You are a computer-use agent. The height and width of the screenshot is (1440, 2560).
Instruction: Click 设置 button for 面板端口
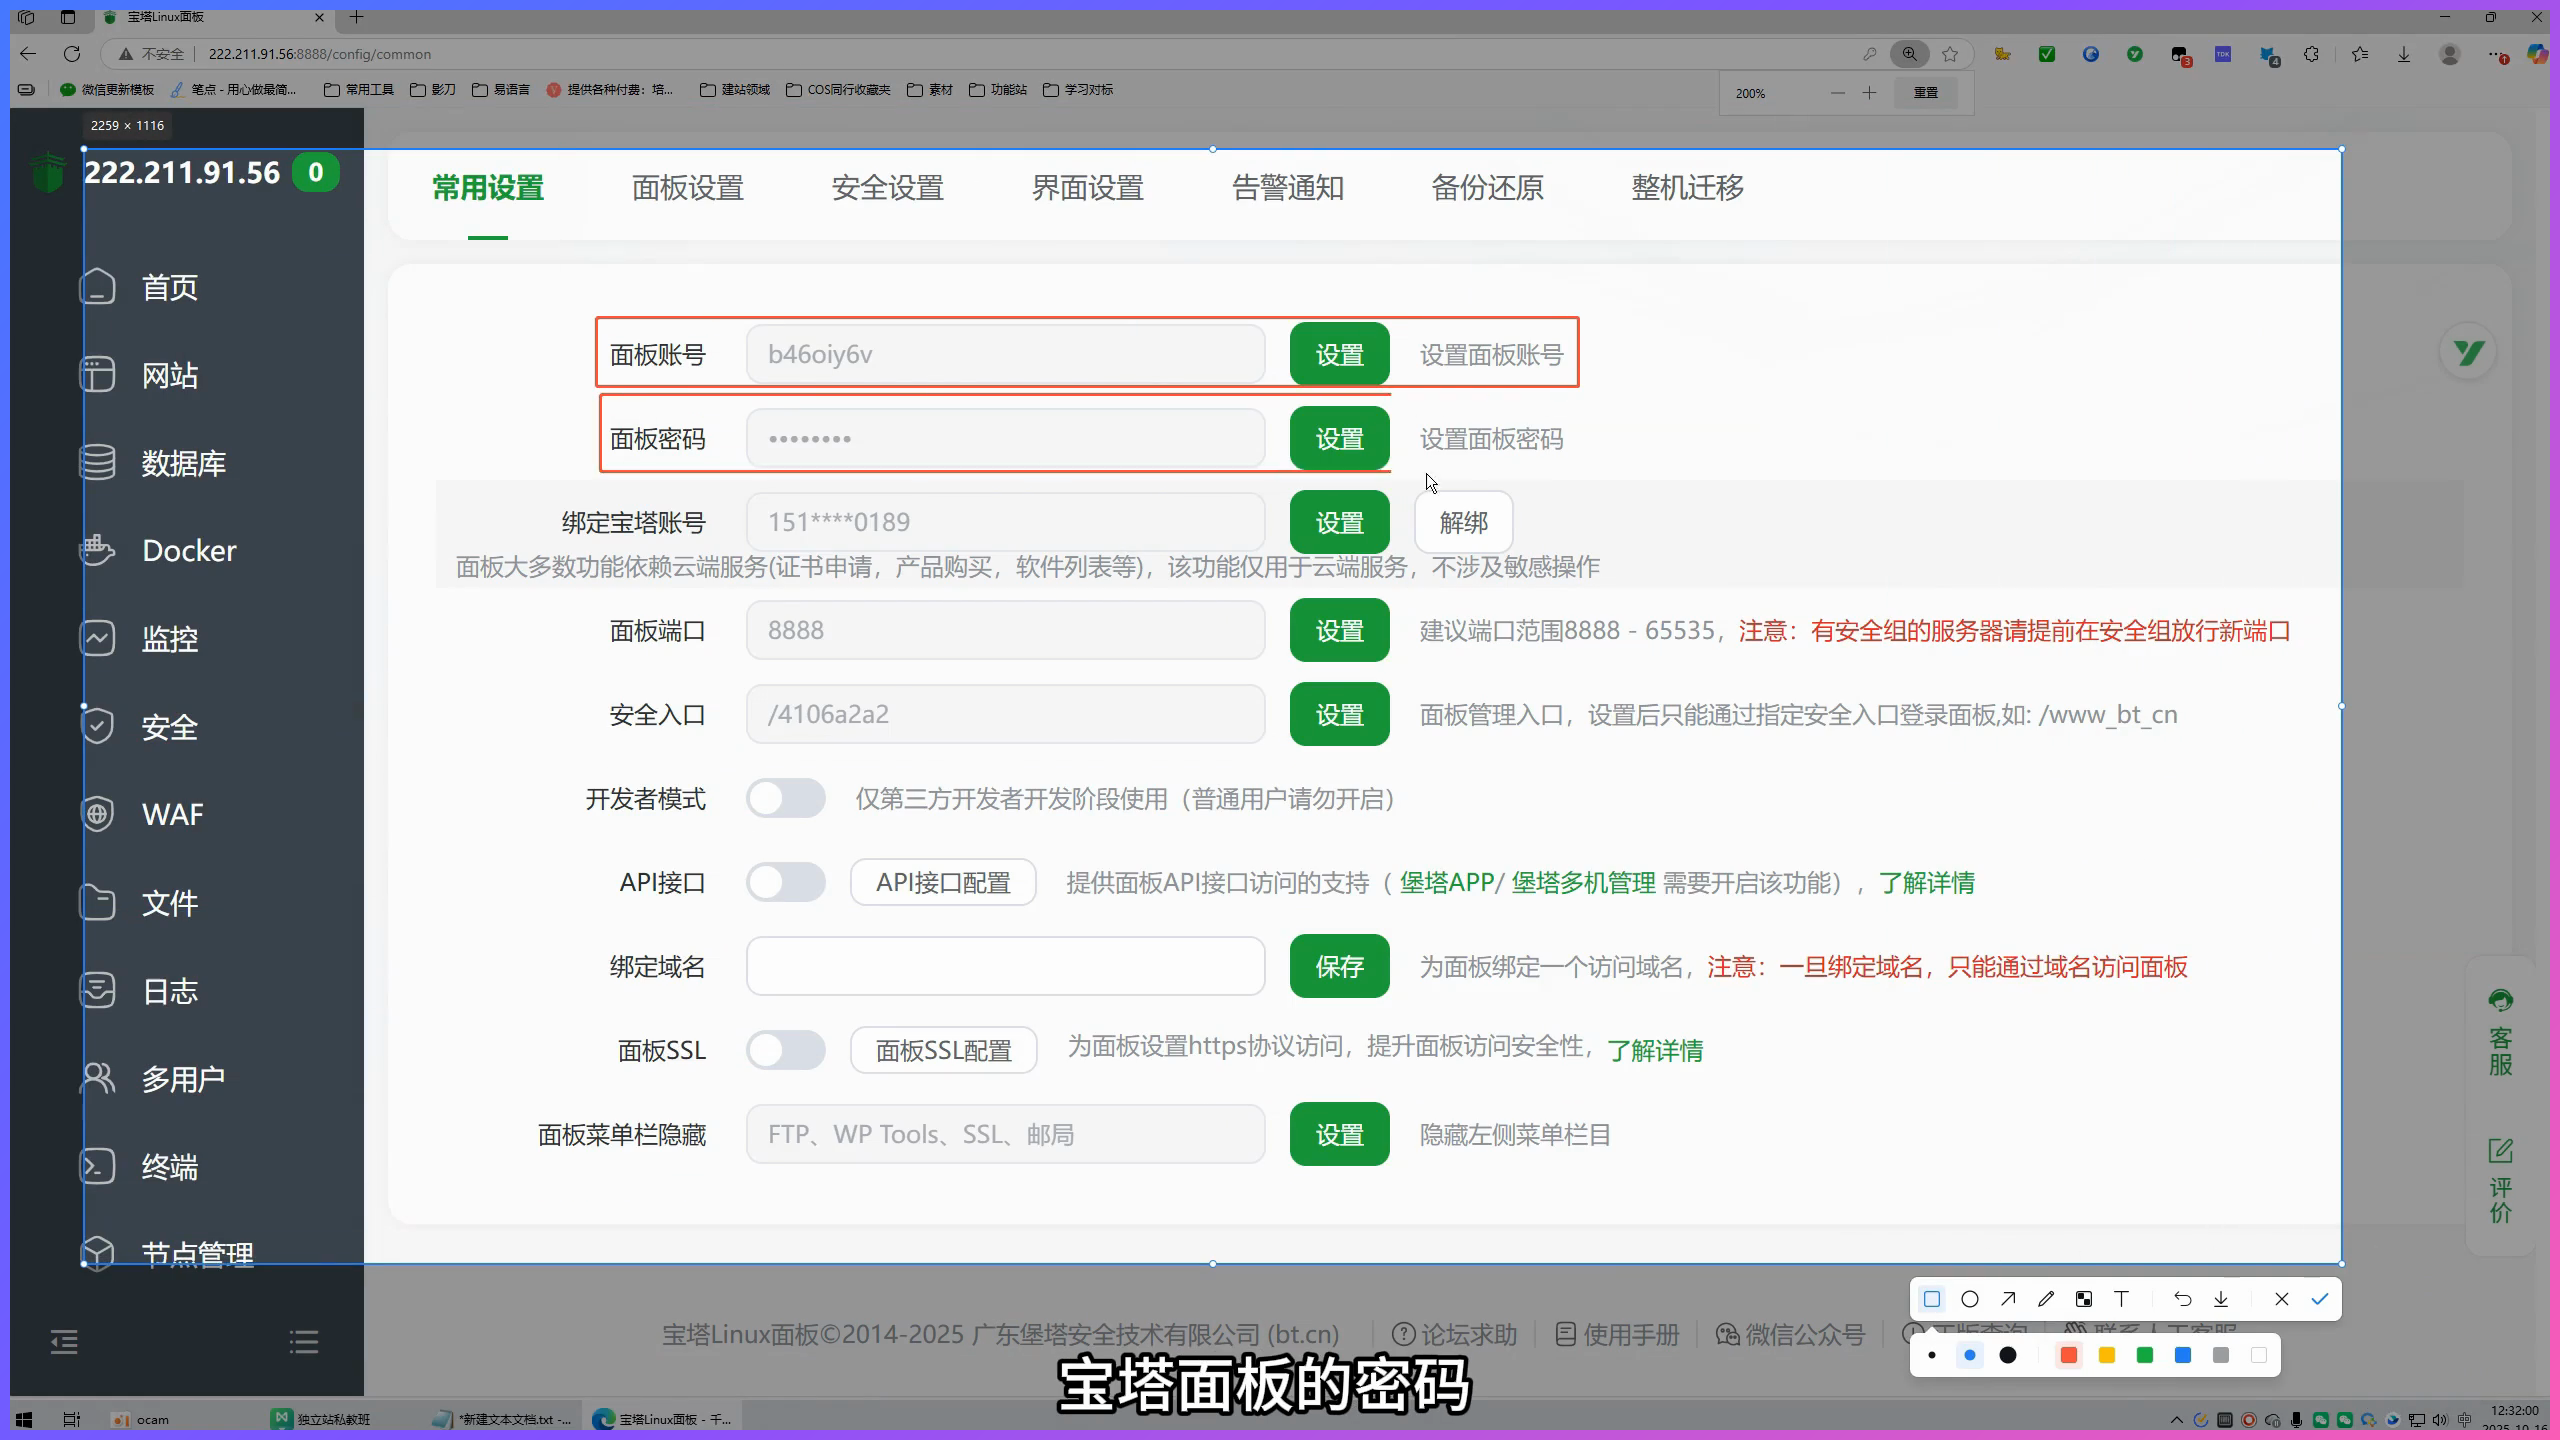(1340, 630)
